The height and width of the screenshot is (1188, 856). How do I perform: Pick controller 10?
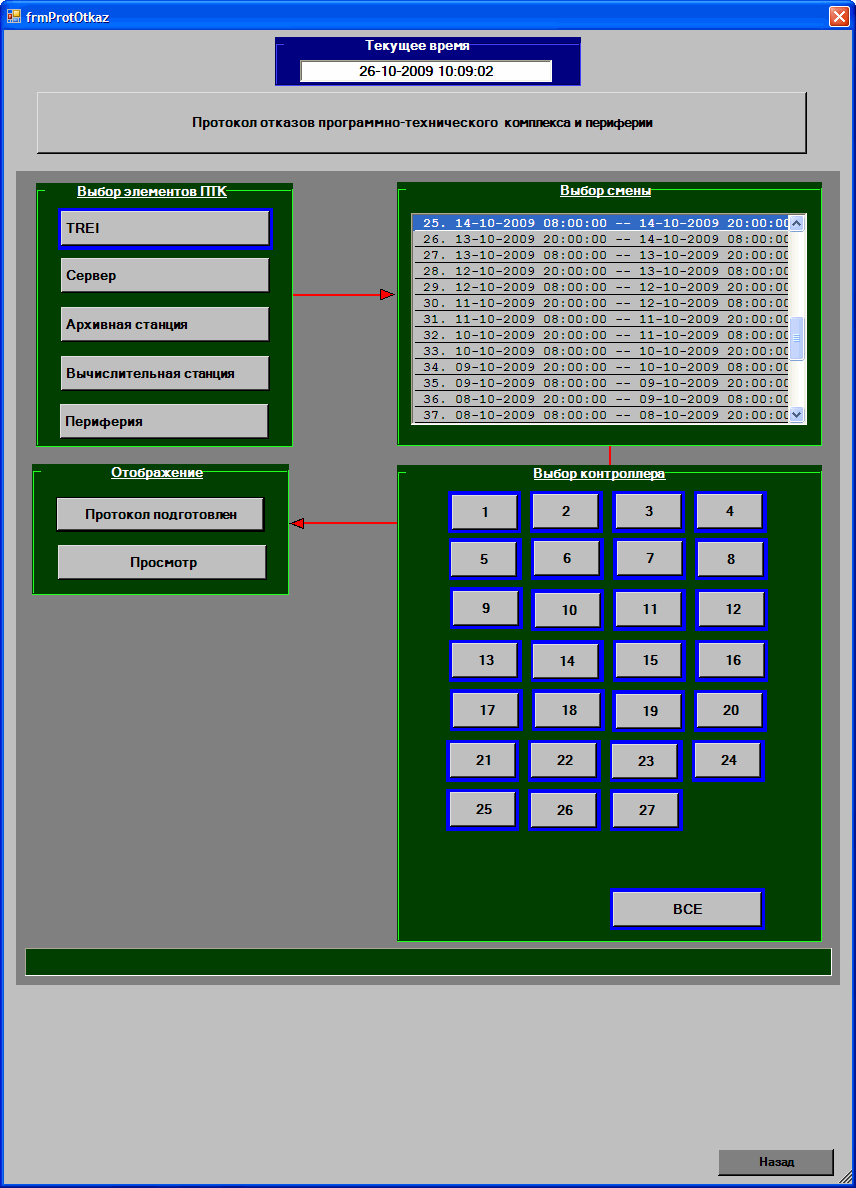[x=569, y=610]
